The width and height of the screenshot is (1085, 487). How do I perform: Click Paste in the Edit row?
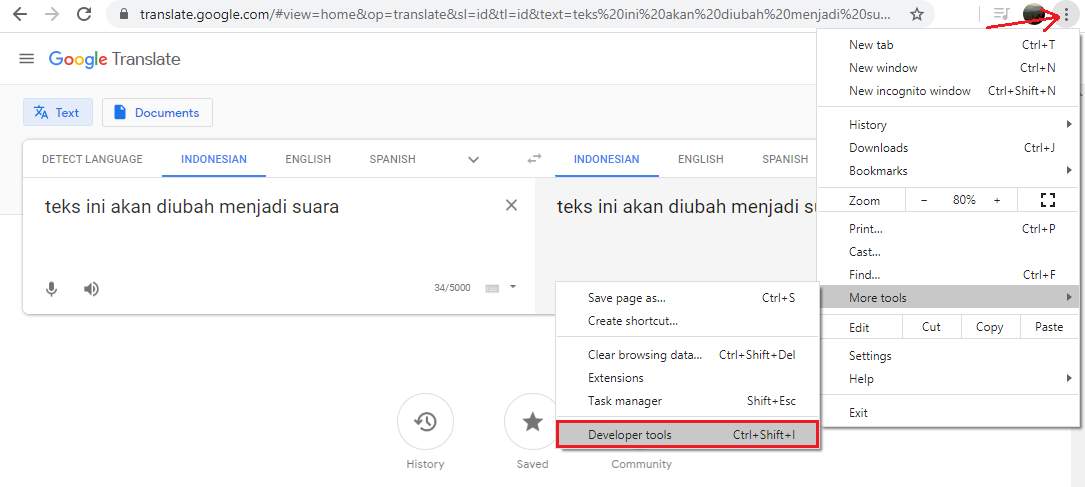pyautogui.click(x=1049, y=327)
